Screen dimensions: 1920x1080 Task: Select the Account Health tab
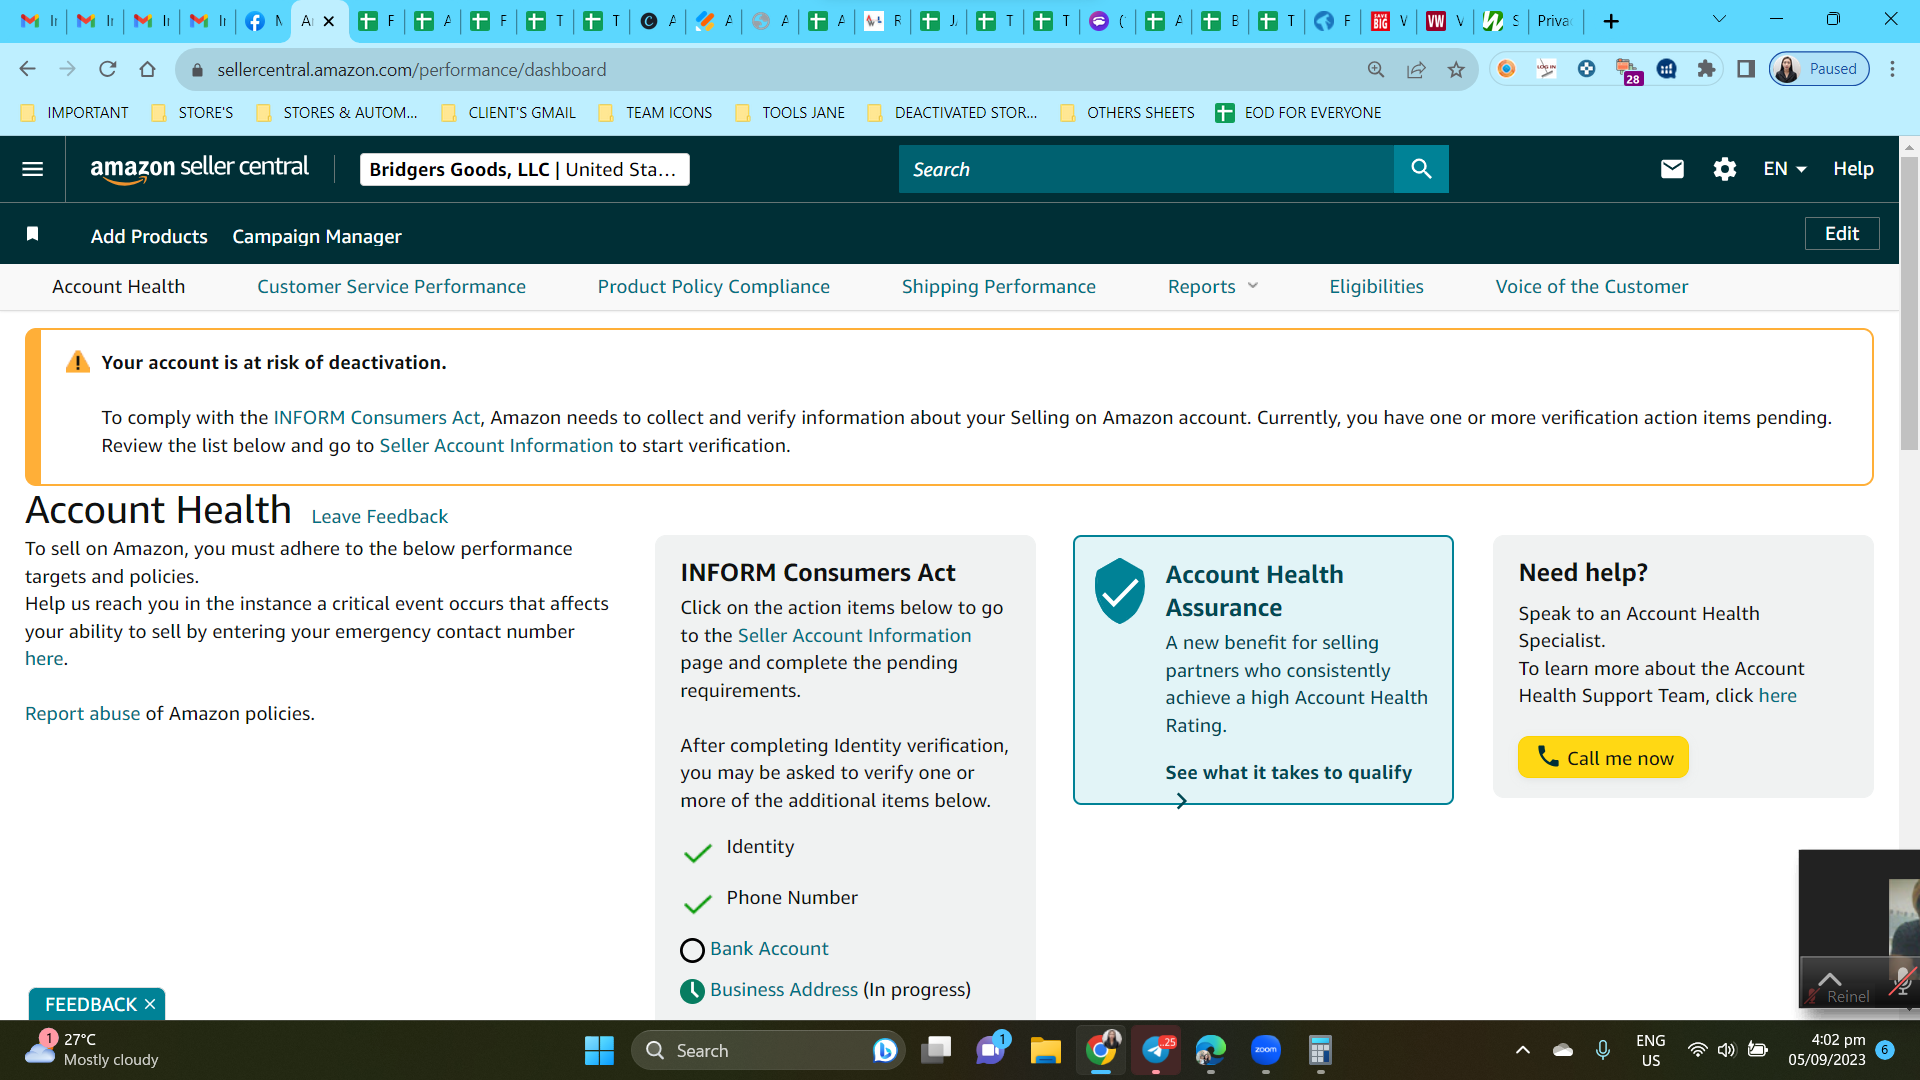click(118, 287)
